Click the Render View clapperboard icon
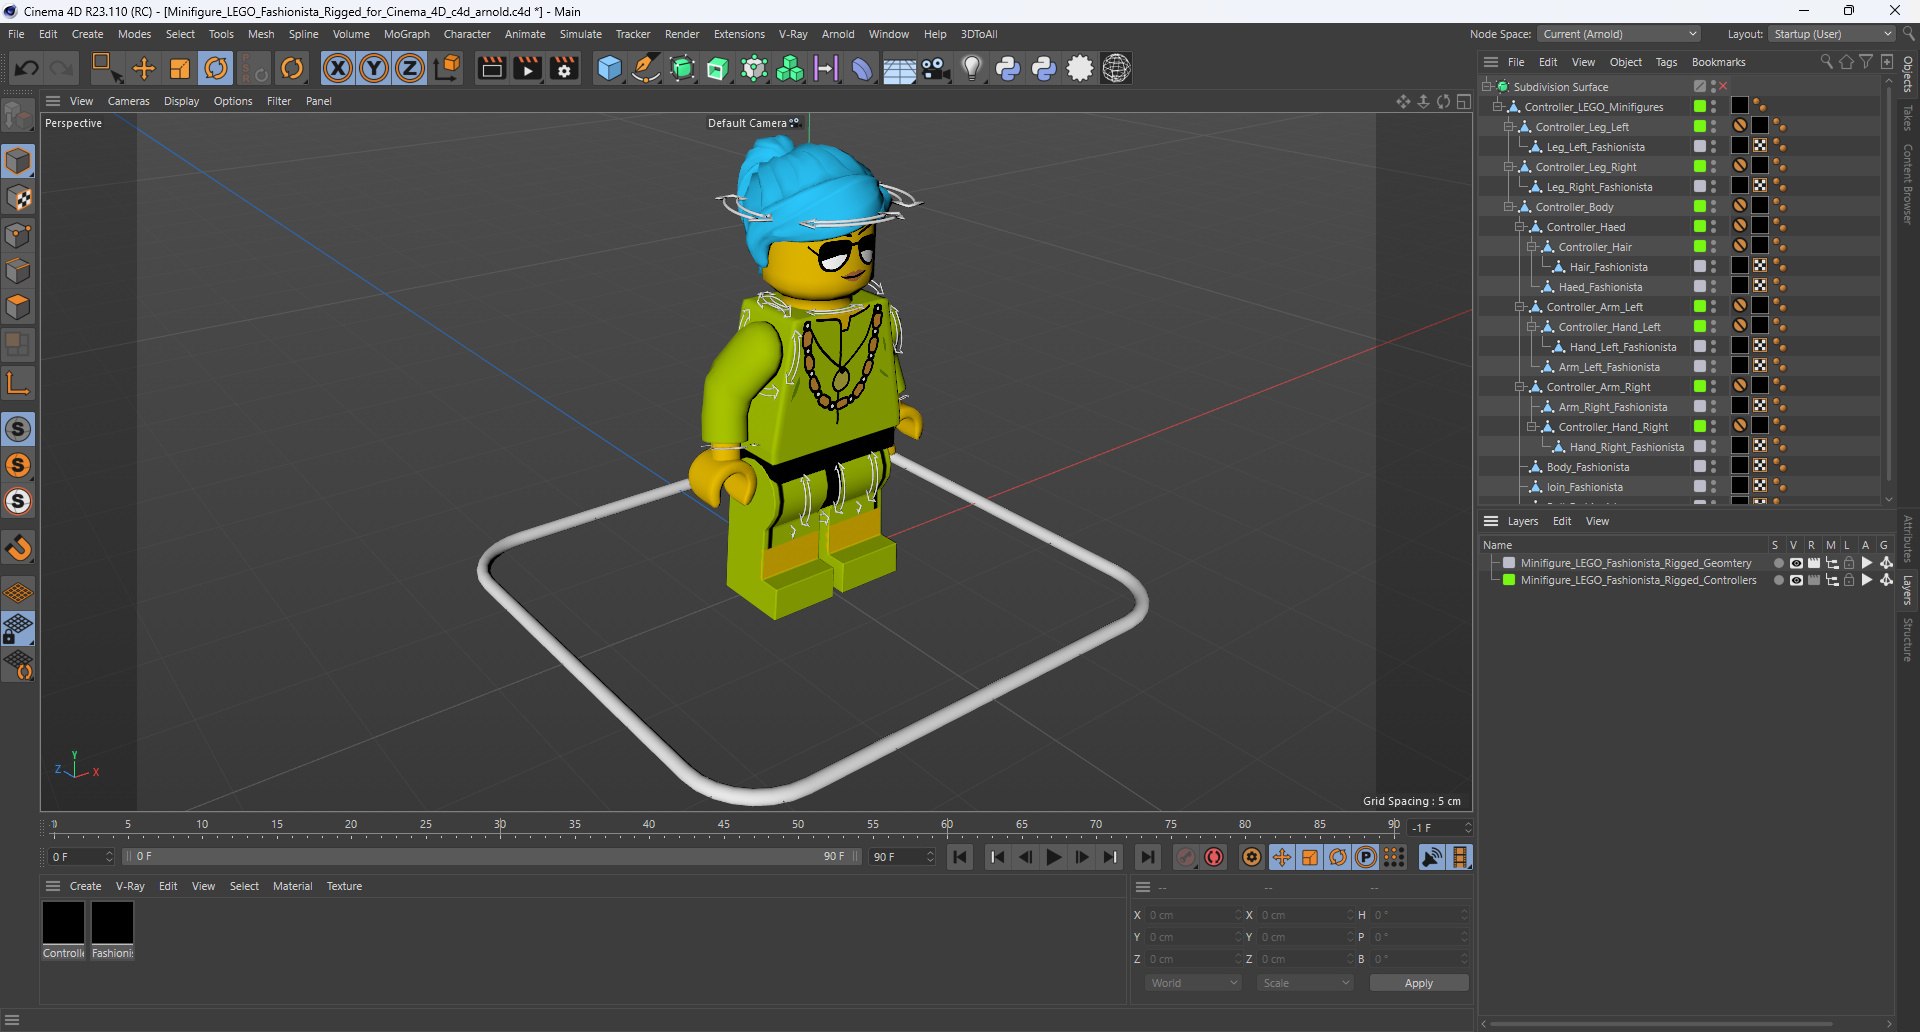 pos(491,68)
